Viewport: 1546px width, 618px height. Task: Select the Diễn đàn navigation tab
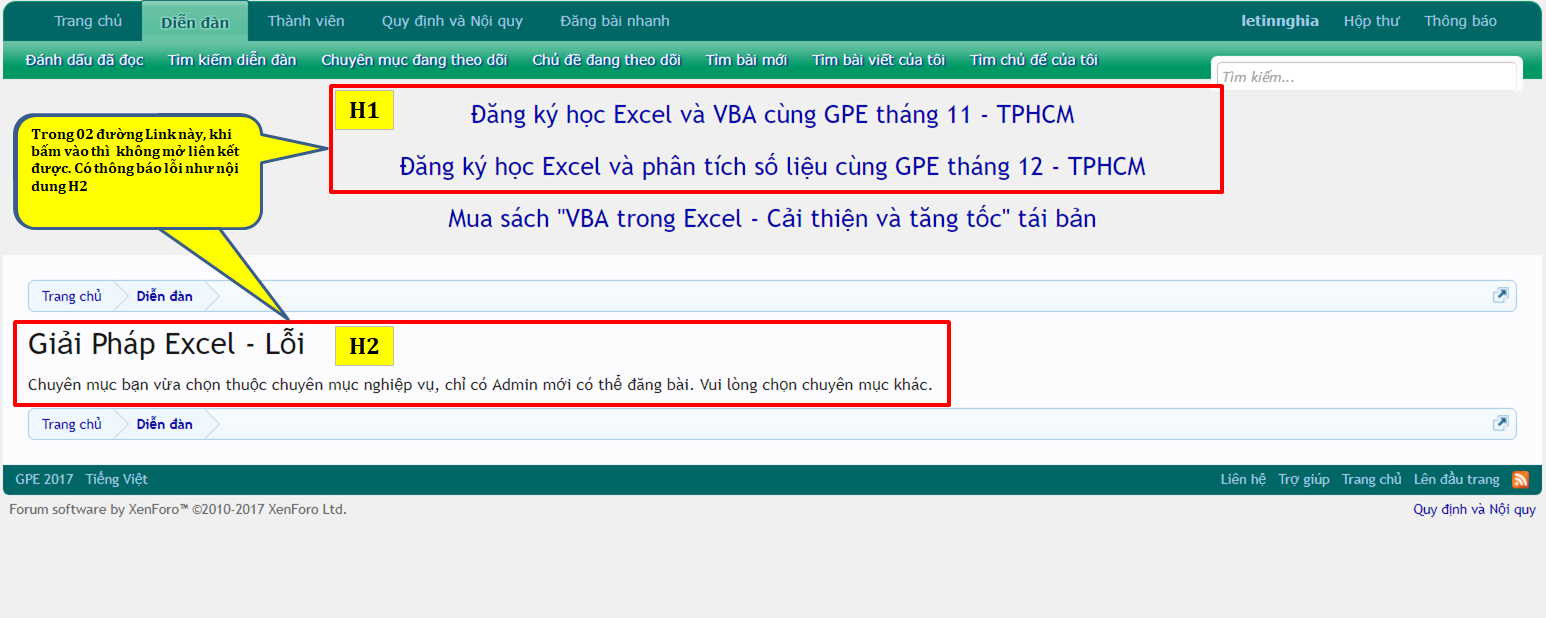[195, 22]
